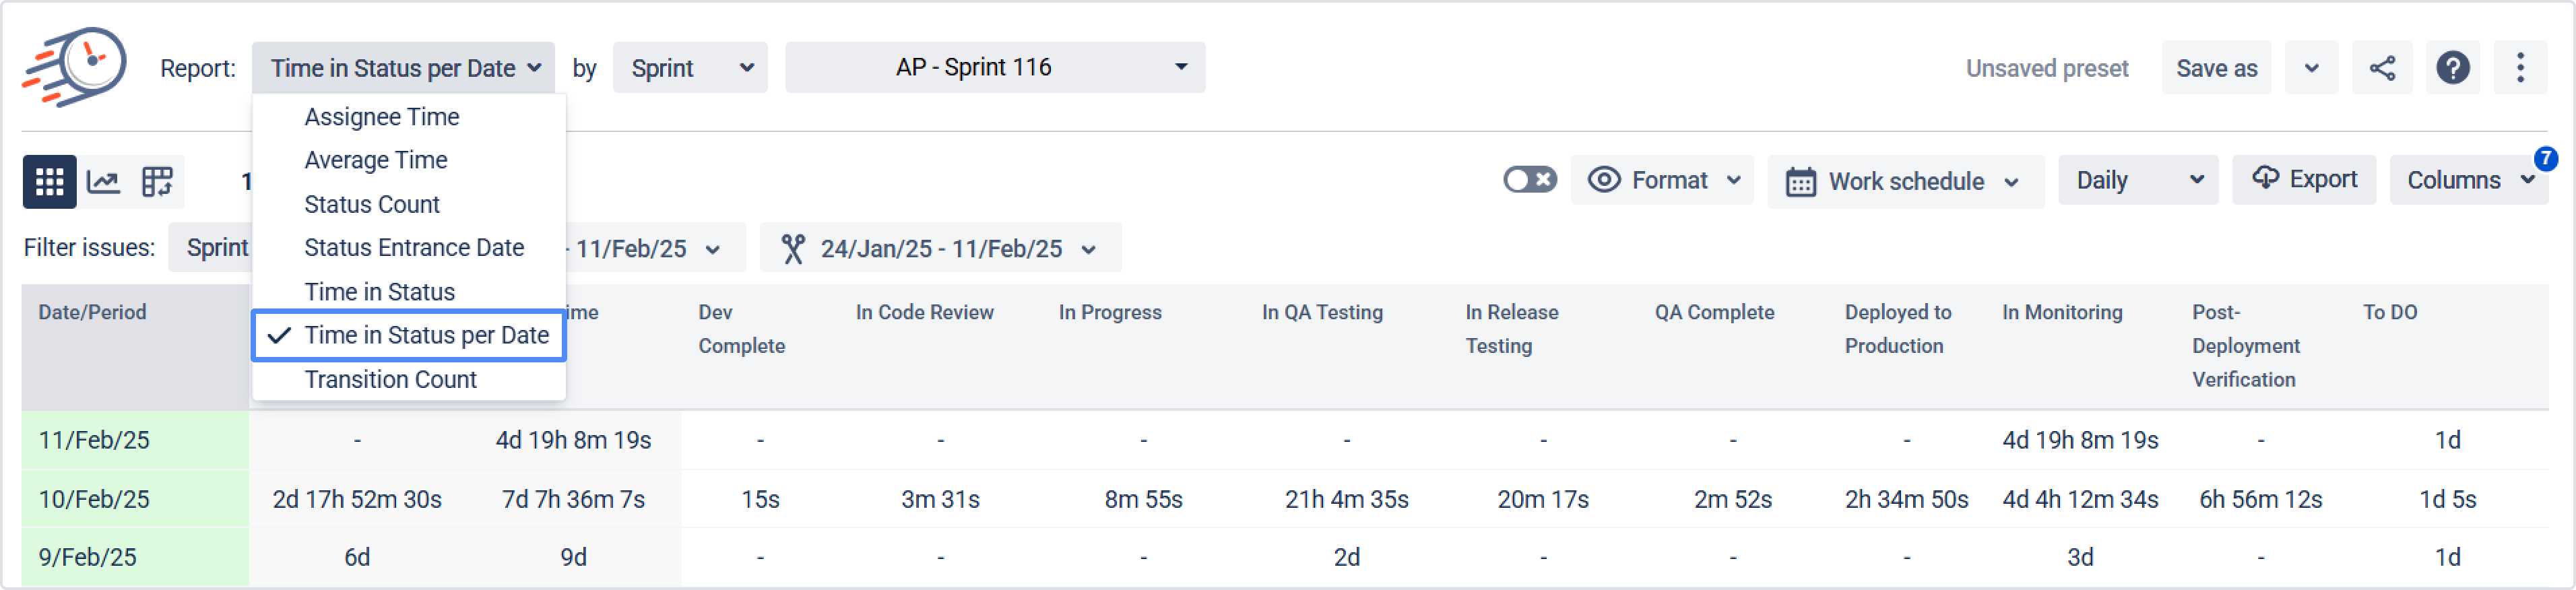Expand the Work schedule dropdown
This screenshot has width=2576, height=590.
coord(1904,181)
